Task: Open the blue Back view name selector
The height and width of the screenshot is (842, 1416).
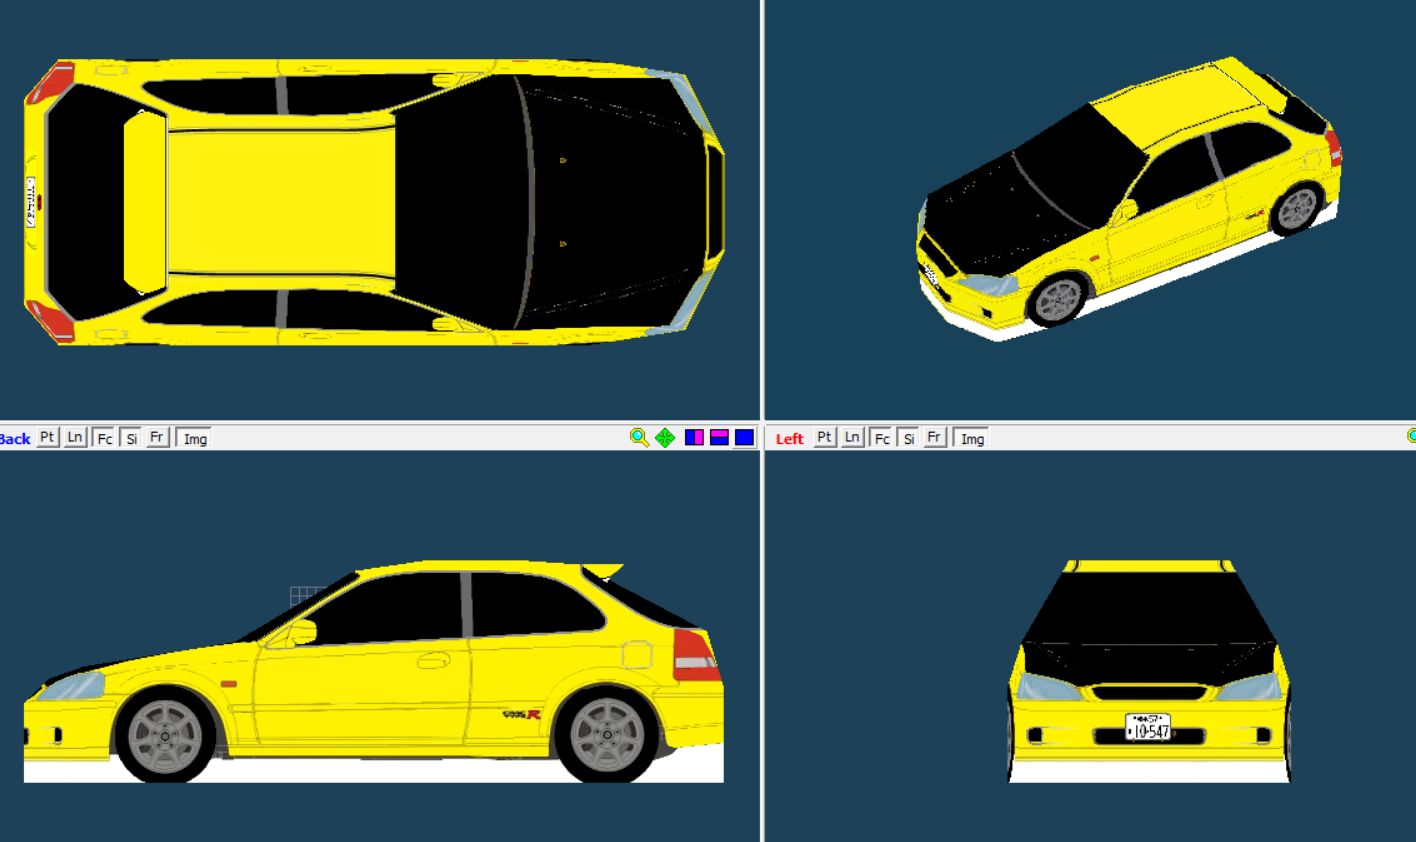Action: click(15, 439)
